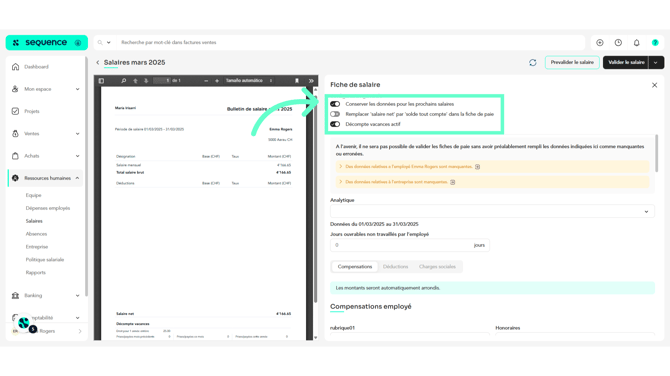Screen dimensions: 670x376
Task: Open Politique salariale in sidebar
Action: click(x=44, y=259)
